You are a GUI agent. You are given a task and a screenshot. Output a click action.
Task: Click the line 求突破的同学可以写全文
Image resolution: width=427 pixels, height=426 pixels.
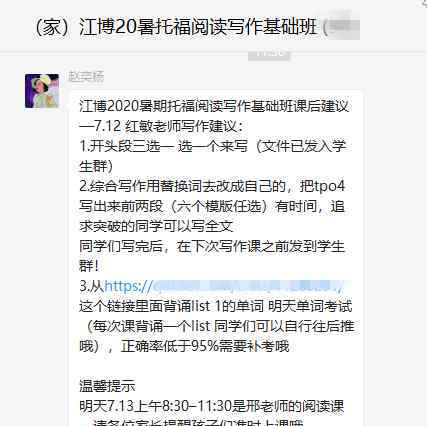pos(156,226)
